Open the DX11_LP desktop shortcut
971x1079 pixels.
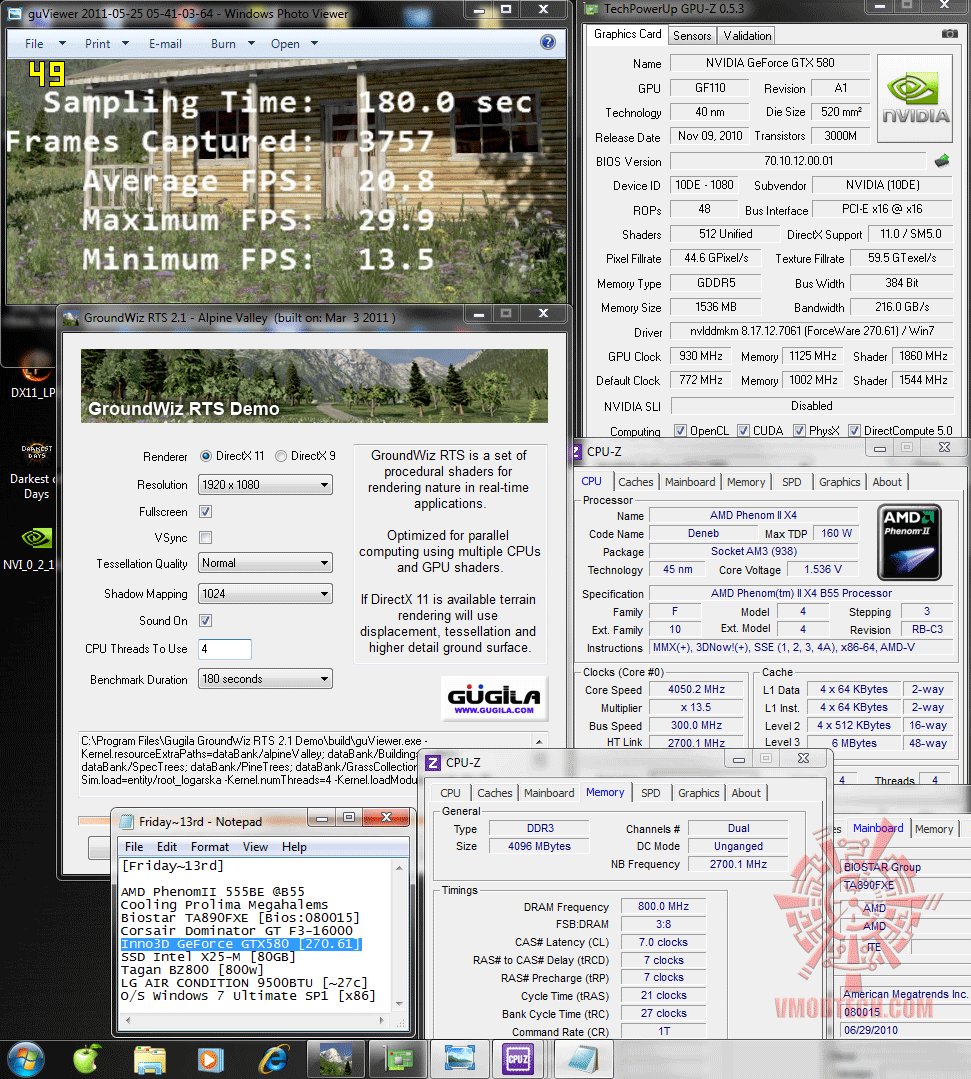(x=33, y=375)
